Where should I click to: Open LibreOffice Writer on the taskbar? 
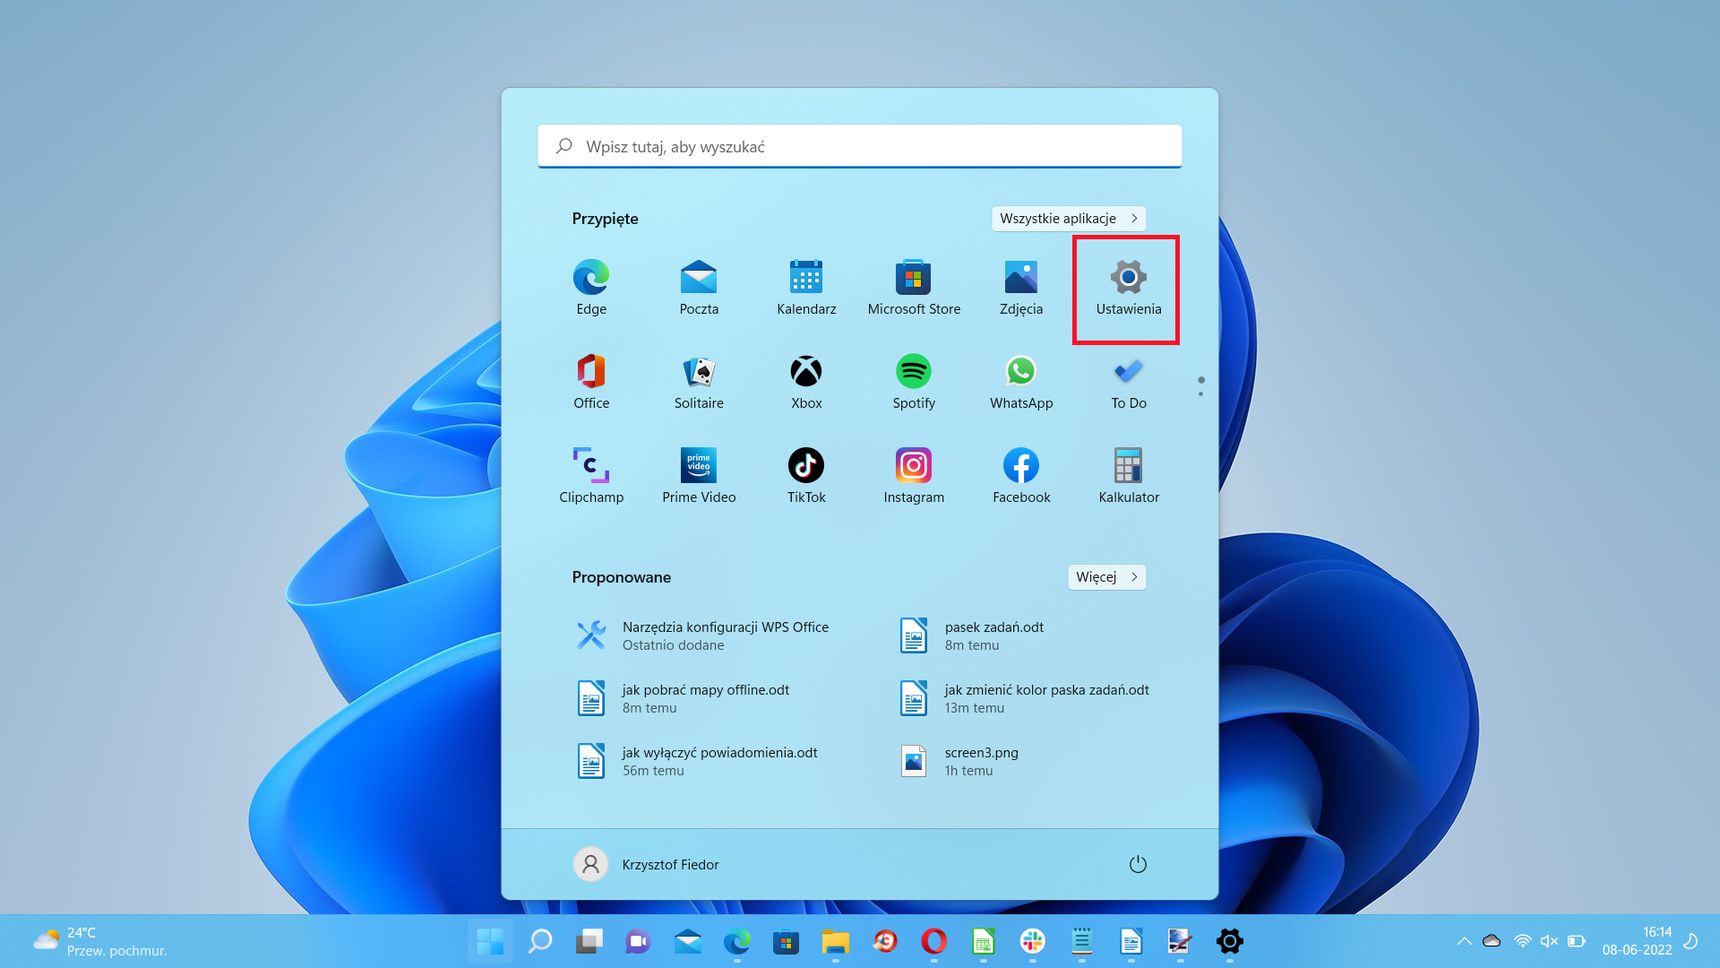1131,941
